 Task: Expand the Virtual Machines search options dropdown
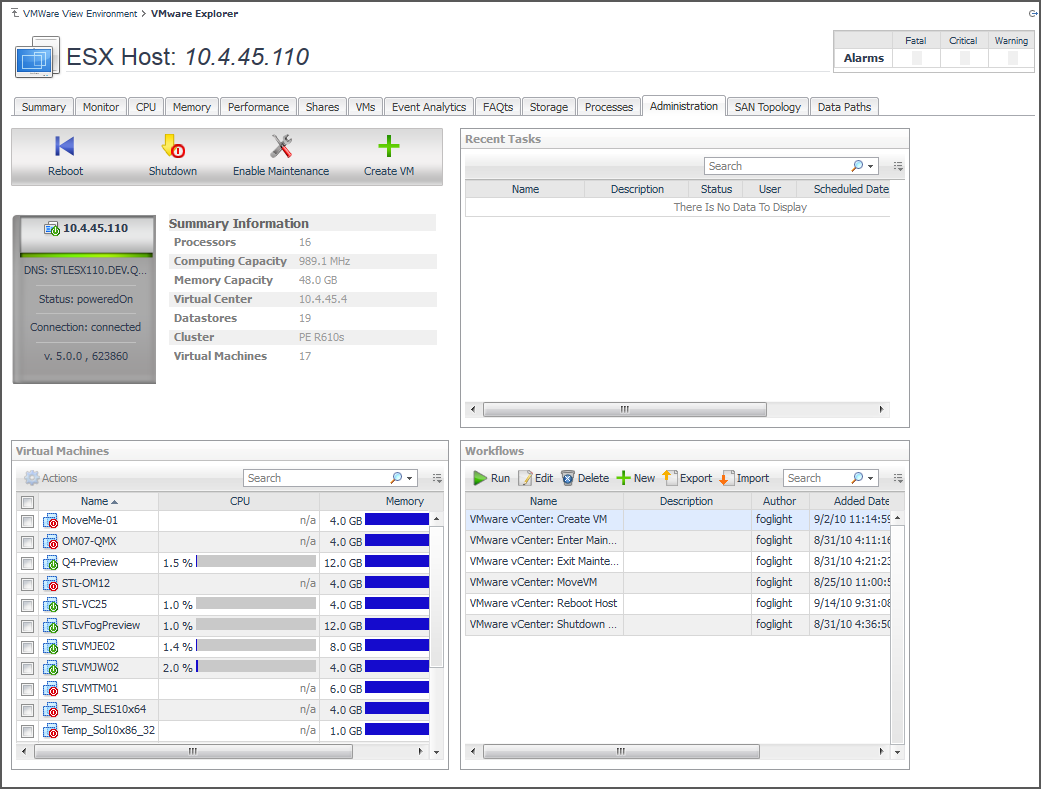410,479
